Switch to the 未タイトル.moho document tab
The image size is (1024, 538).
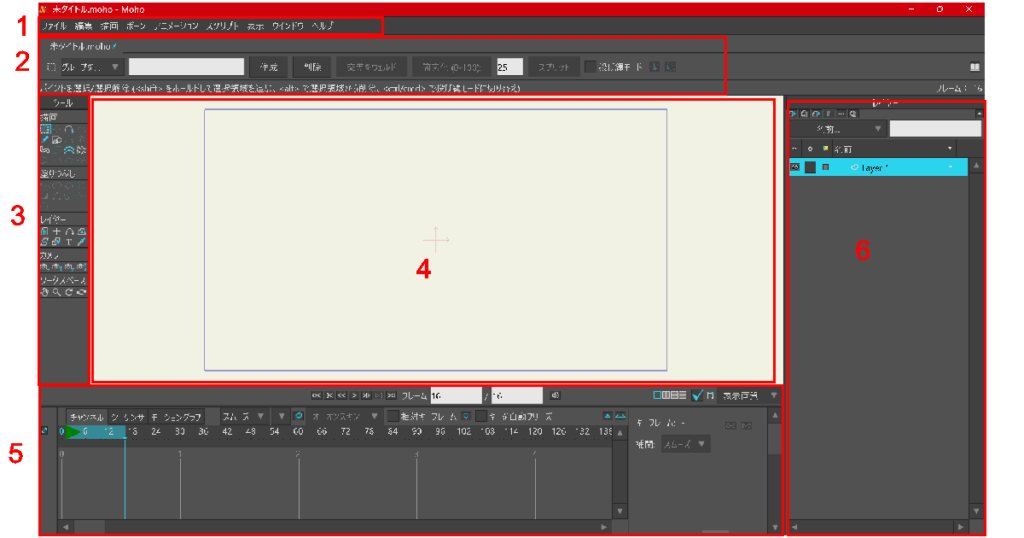tap(82, 46)
